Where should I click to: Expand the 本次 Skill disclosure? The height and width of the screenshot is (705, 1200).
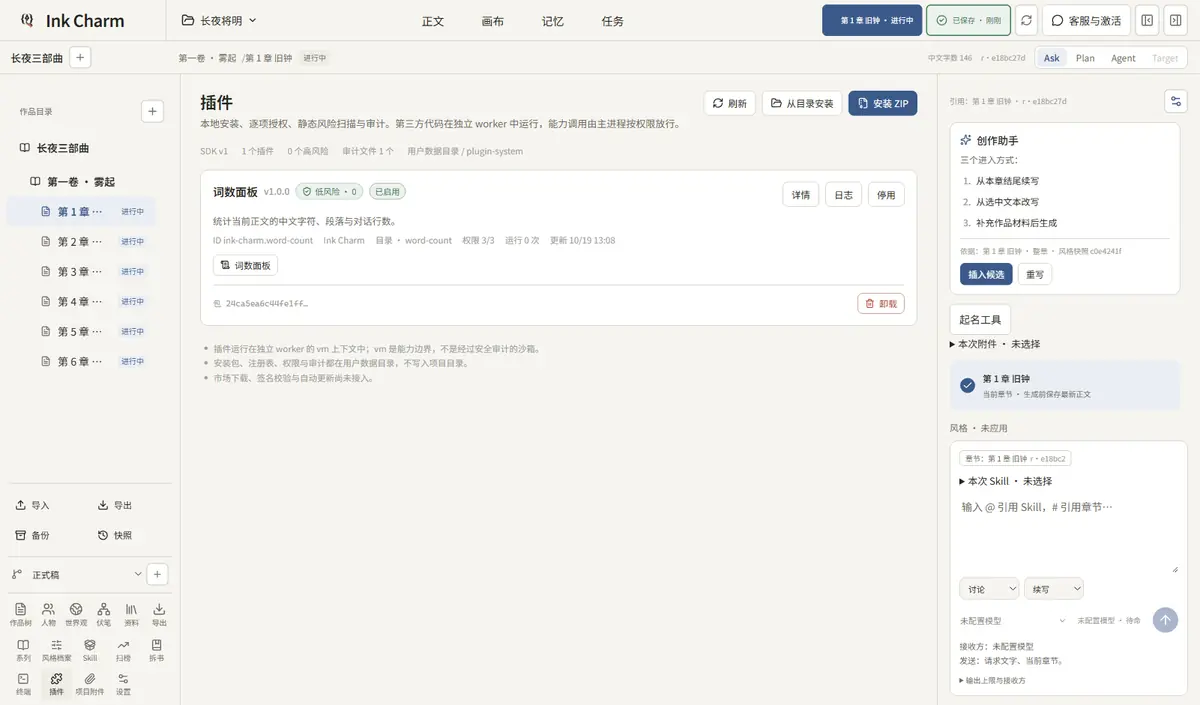(x=1005, y=481)
